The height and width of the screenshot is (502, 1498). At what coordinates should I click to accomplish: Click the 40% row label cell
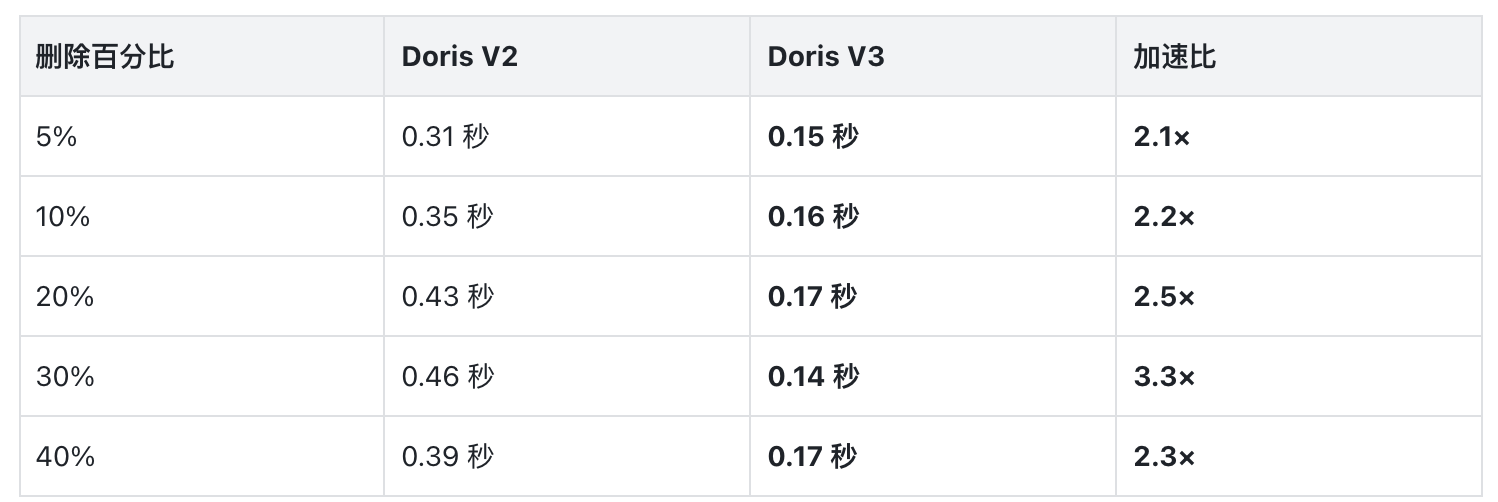(202, 456)
